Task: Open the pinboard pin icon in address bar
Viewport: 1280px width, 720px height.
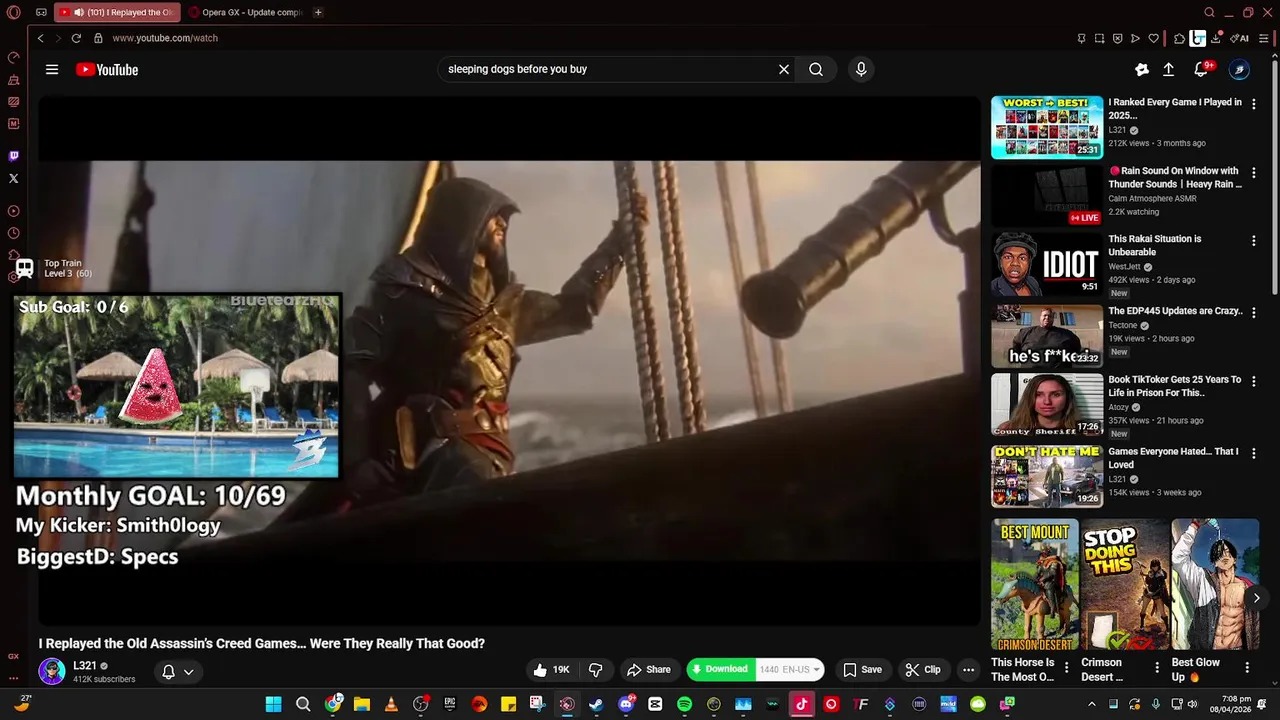Action: coord(1081,39)
